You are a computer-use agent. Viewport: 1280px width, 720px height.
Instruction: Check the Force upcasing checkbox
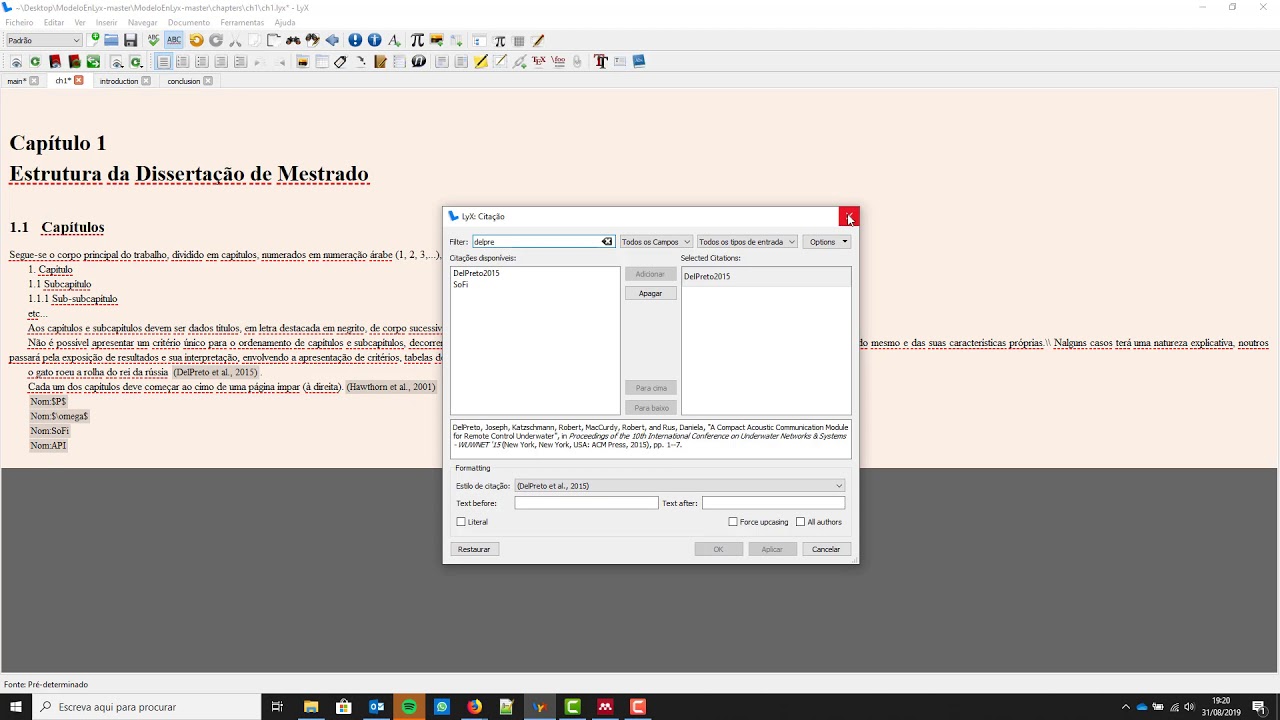[733, 522]
